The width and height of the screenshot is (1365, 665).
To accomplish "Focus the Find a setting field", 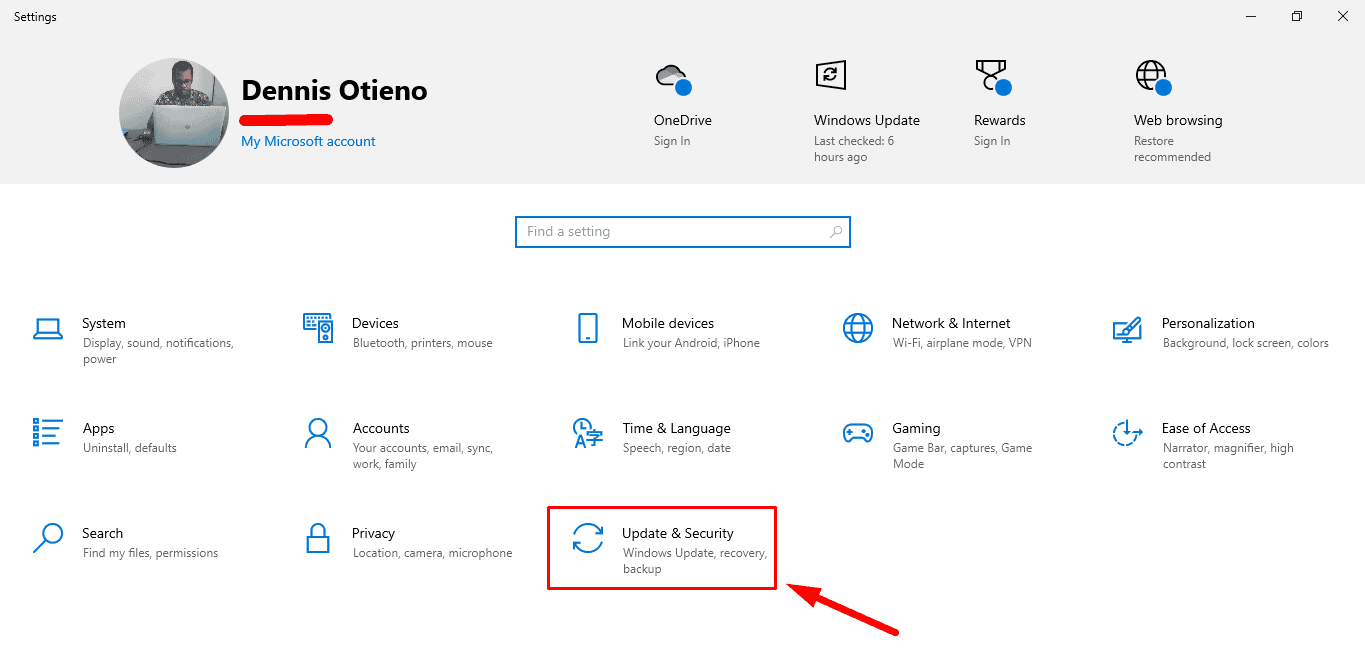I will [x=683, y=231].
